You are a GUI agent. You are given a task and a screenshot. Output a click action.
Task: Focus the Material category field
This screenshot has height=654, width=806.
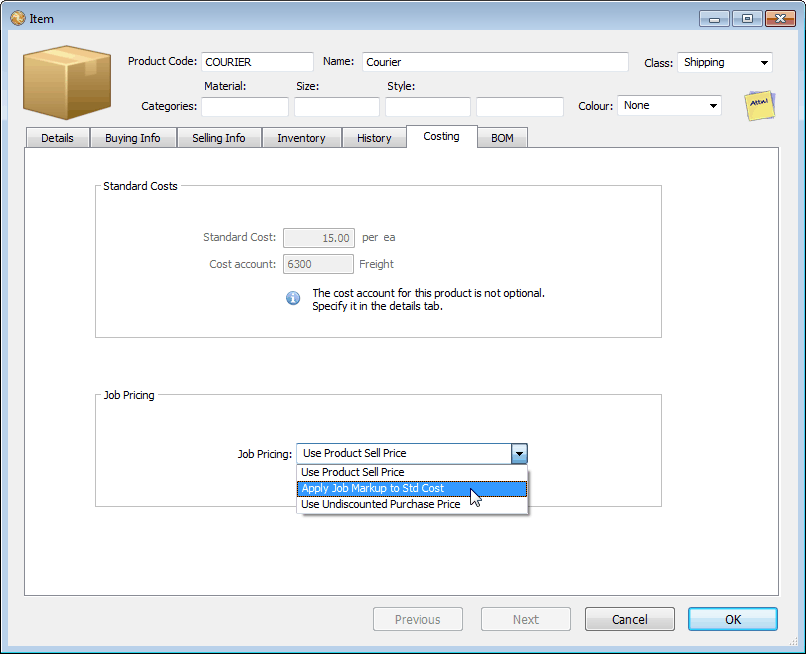[x=245, y=107]
